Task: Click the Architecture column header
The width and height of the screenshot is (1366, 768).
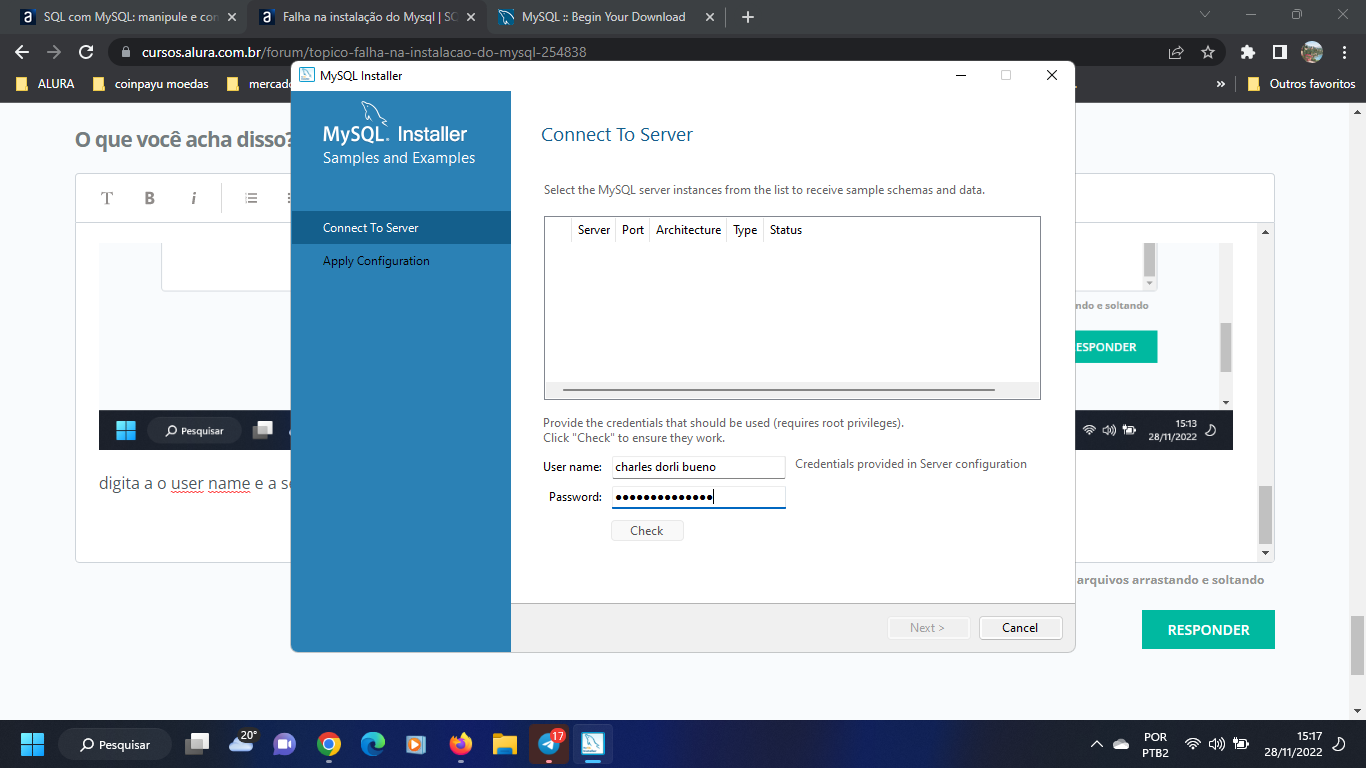Action: (x=688, y=230)
